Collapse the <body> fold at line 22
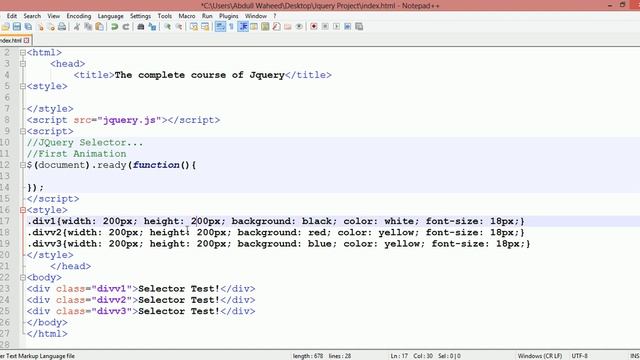This screenshot has width=640, height=360. tap(23, 277)
